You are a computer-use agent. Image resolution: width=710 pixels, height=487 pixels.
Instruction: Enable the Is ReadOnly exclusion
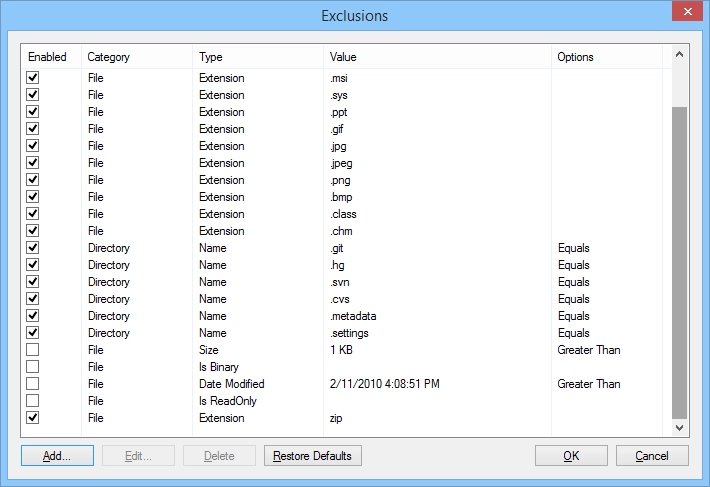tap(33, 401)
